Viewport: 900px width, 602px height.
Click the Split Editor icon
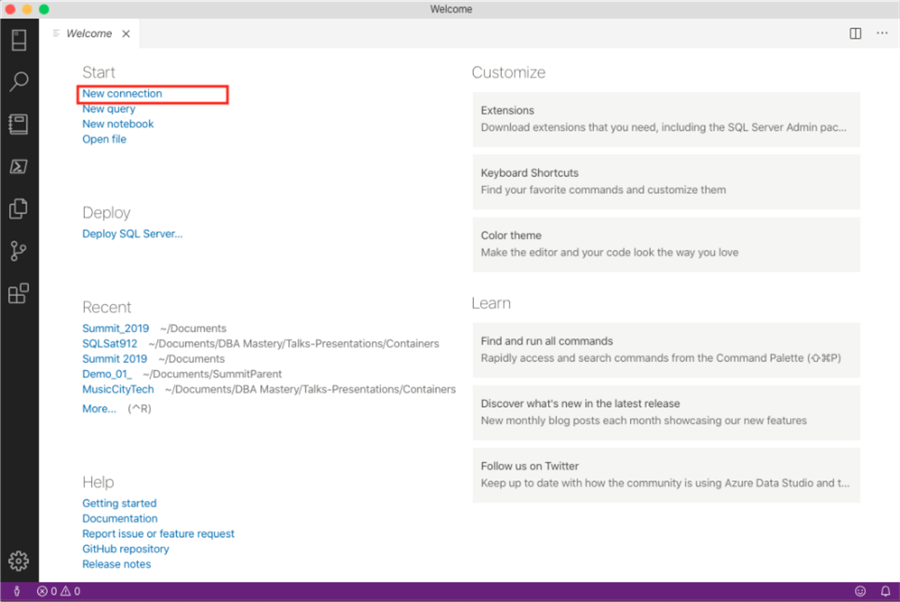click(x=856, y=33)
